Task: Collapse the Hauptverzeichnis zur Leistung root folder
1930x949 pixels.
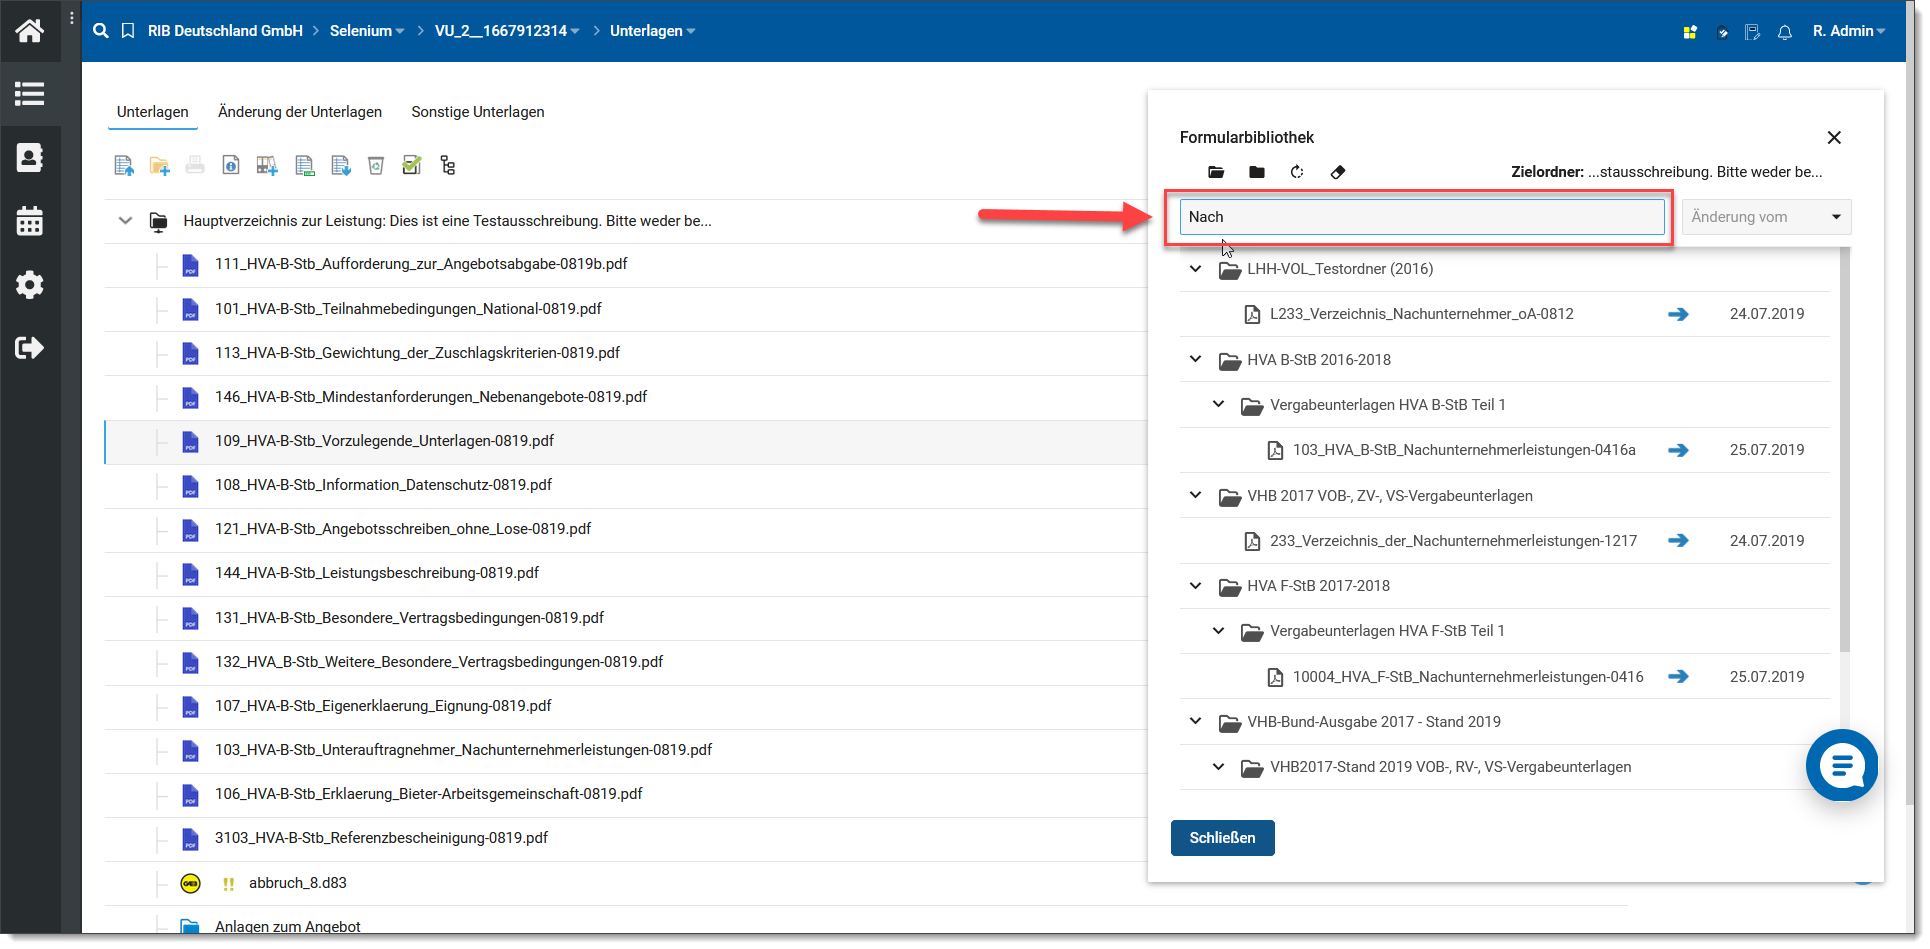Action: (x=125, y=221)
